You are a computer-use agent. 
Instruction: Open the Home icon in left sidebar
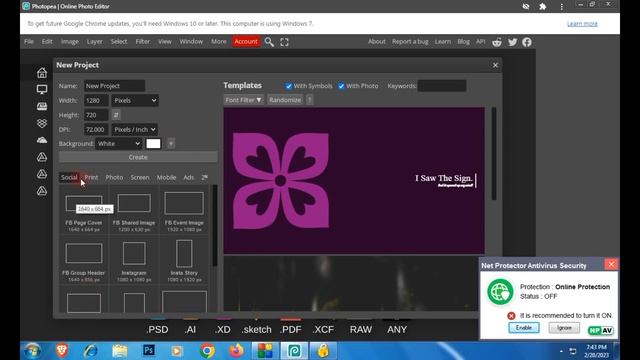(x=42, y=73)
